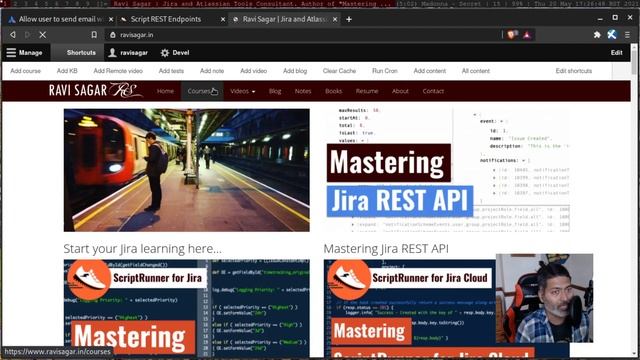Click Add blog shortcut

(x=295, y=71)
